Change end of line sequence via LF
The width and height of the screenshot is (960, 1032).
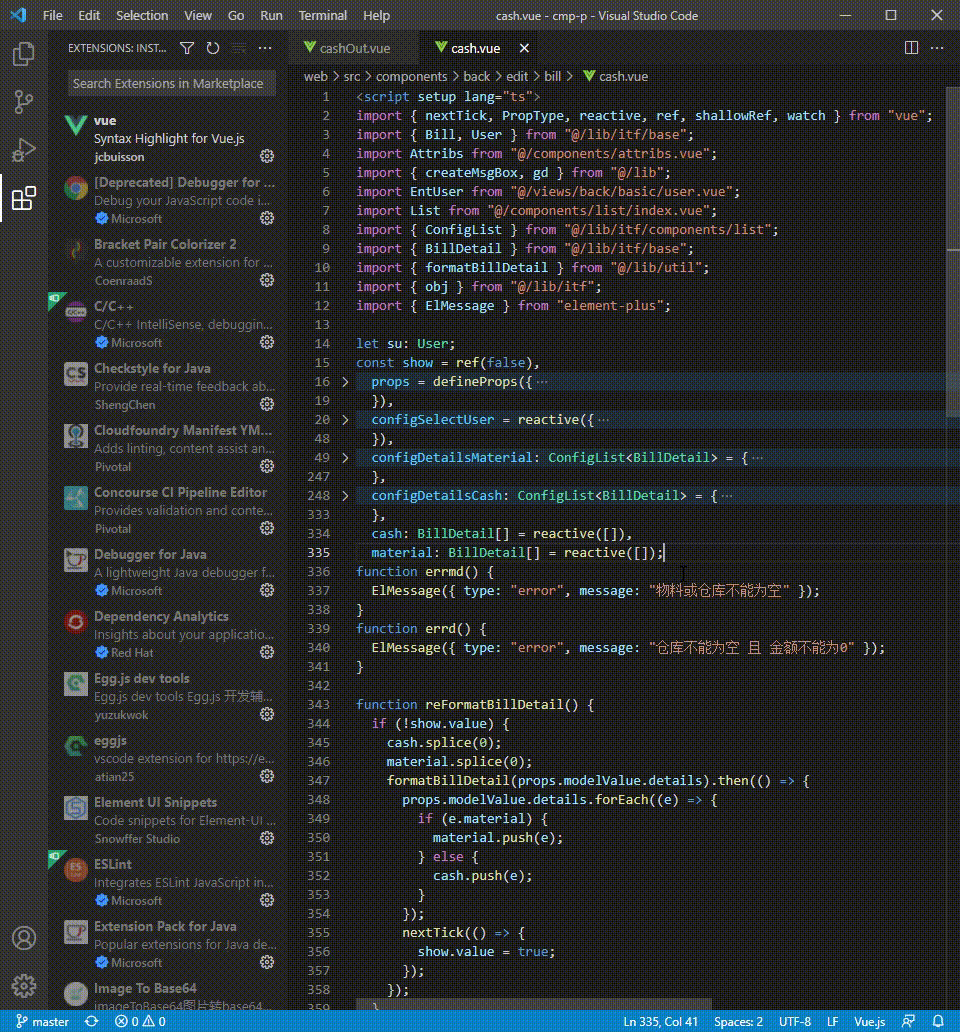[832, 1021]
